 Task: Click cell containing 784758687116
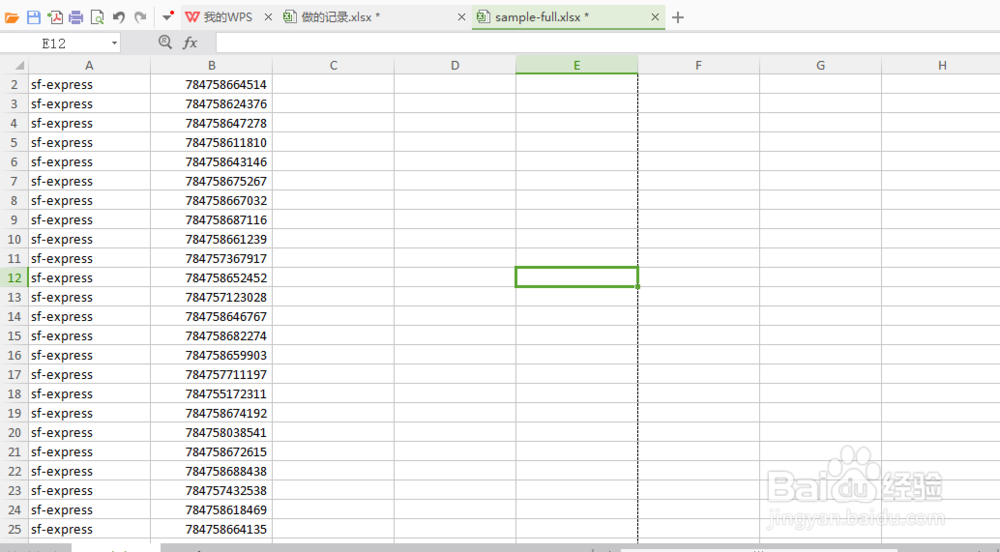(x=211, y=220)
